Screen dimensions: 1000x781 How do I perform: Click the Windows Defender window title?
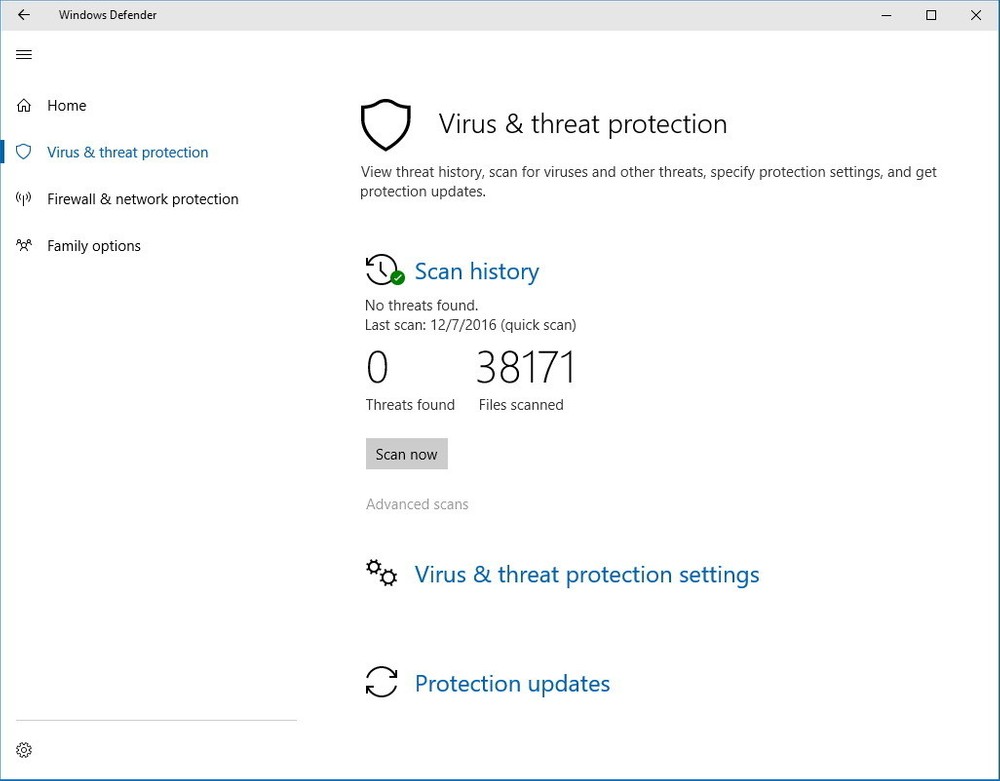click(x=108, y=15)
